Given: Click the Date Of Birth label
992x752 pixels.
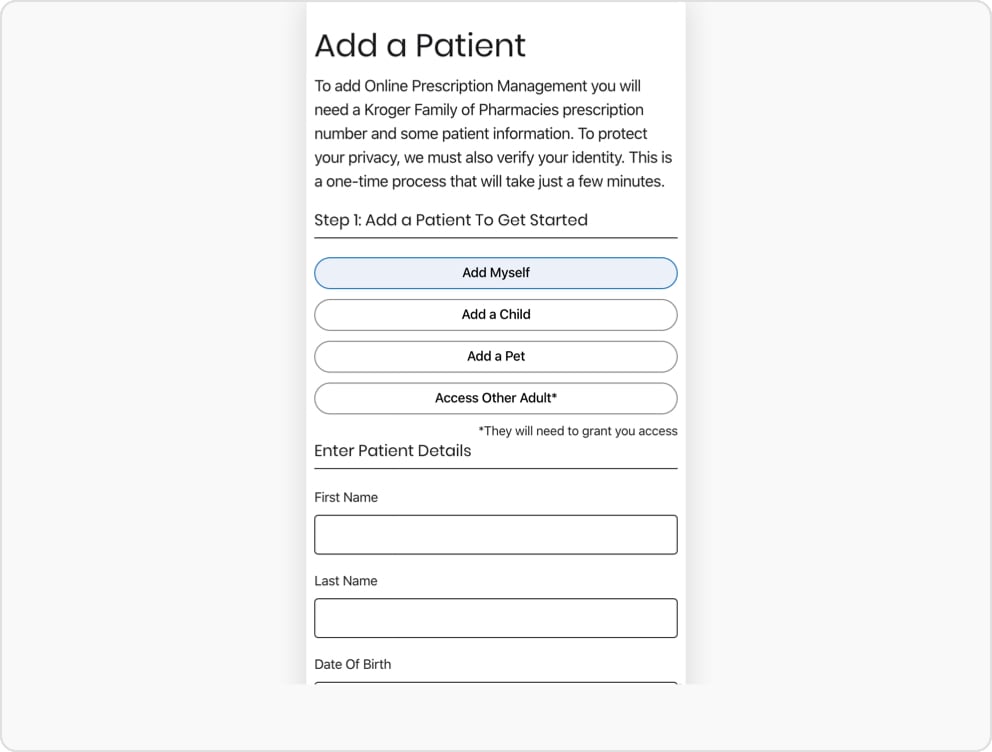Looking at the screenshot, I should point(353,665).
